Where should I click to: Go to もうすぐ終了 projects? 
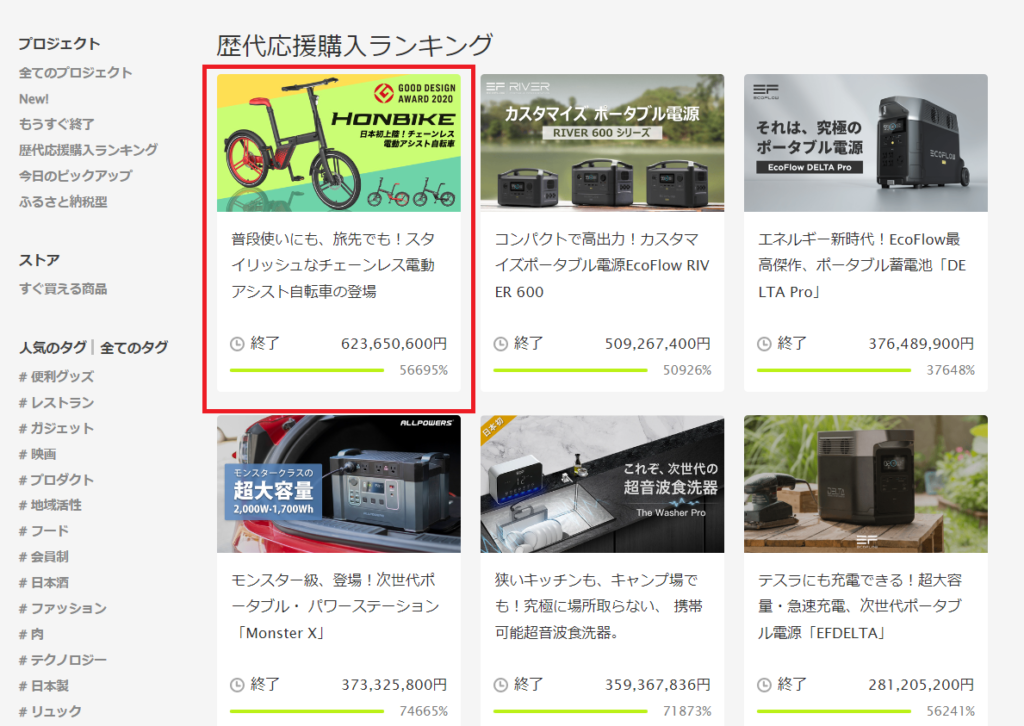pos(57,124)
